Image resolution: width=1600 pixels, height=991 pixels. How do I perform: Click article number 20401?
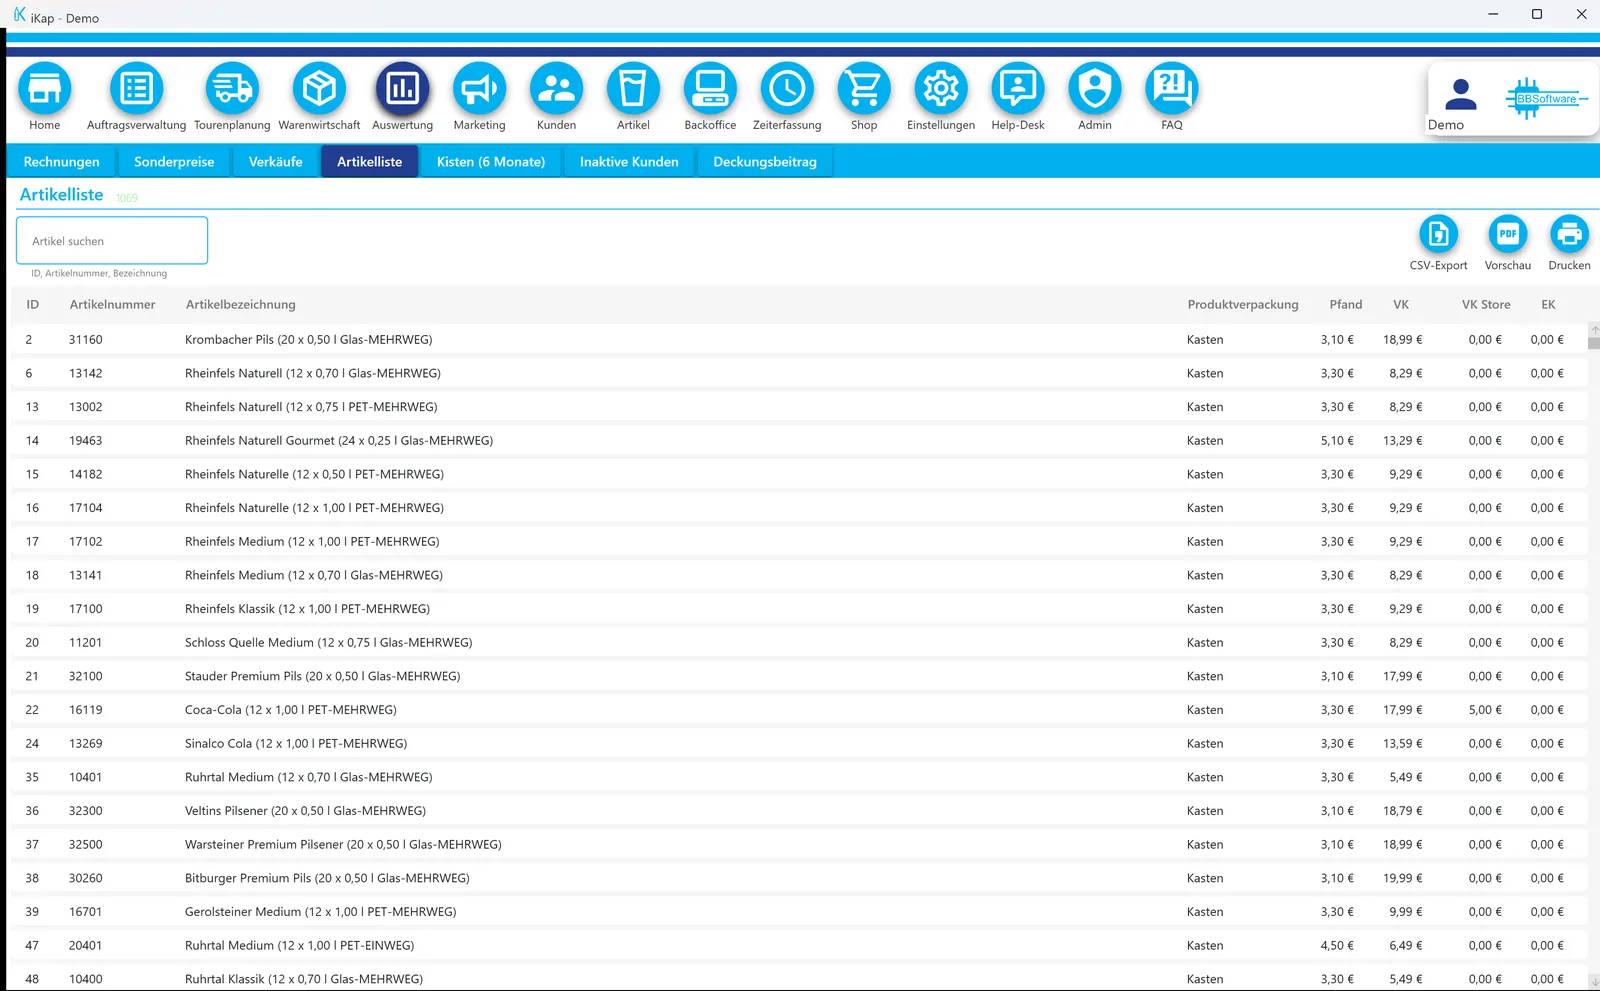(86, 946)
